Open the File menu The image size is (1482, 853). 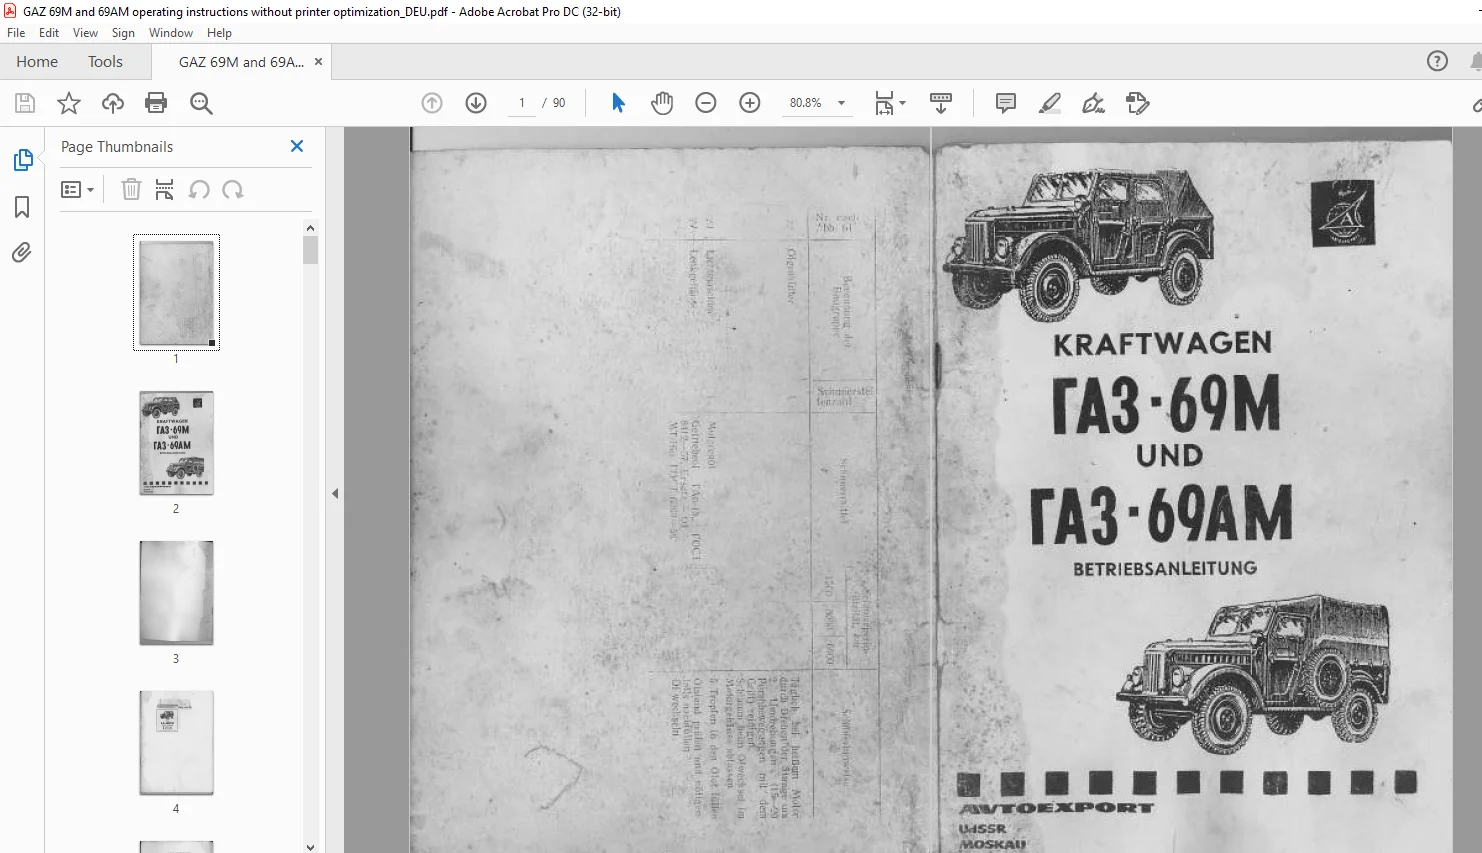pyautogui.click(x=16, y=33)
